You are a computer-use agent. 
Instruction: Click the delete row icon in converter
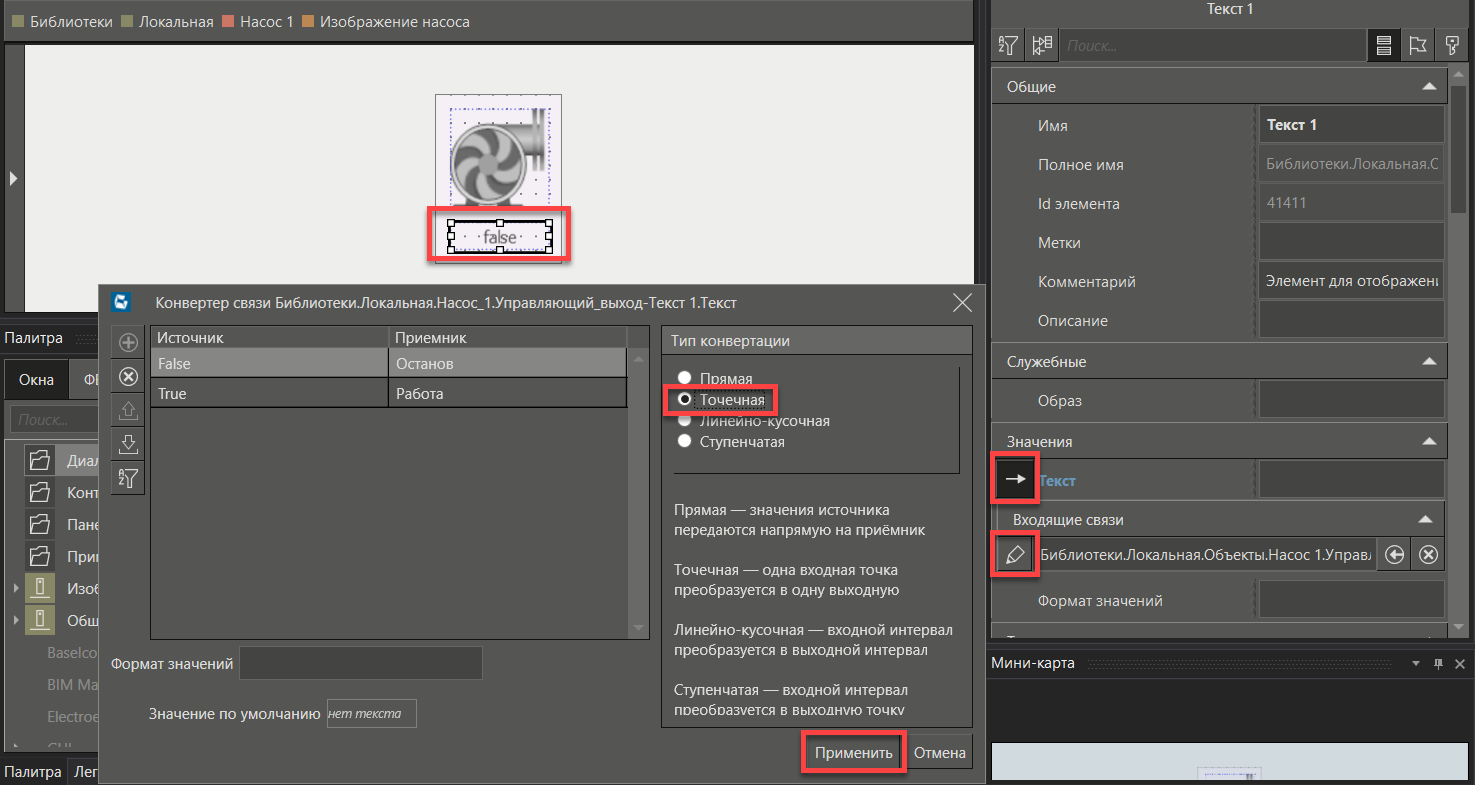pos(128,376)
